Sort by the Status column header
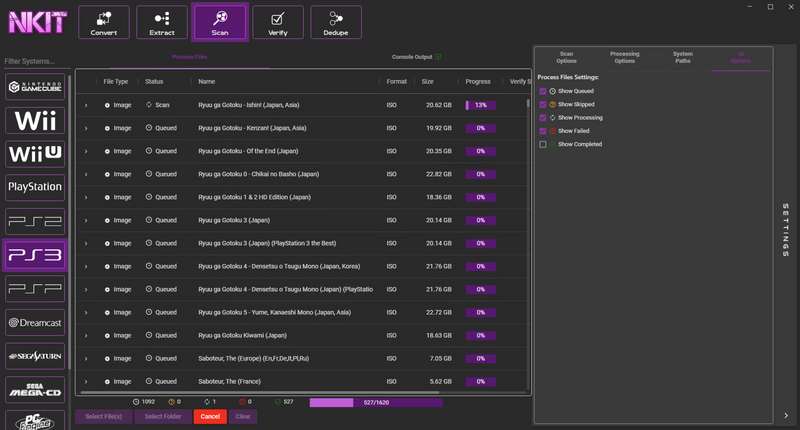Viewport: 800px width, 430px height. pos(154,82)
